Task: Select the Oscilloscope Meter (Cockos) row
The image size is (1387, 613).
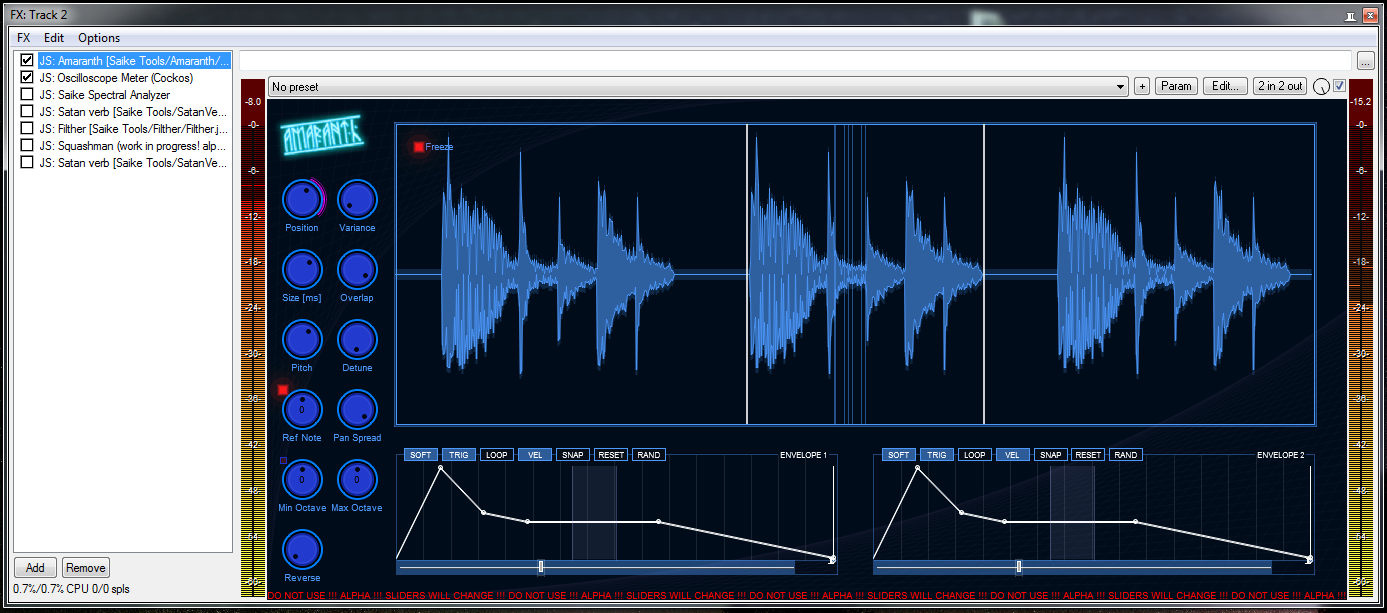Action: pyautogui.click(x=116, y=77)
